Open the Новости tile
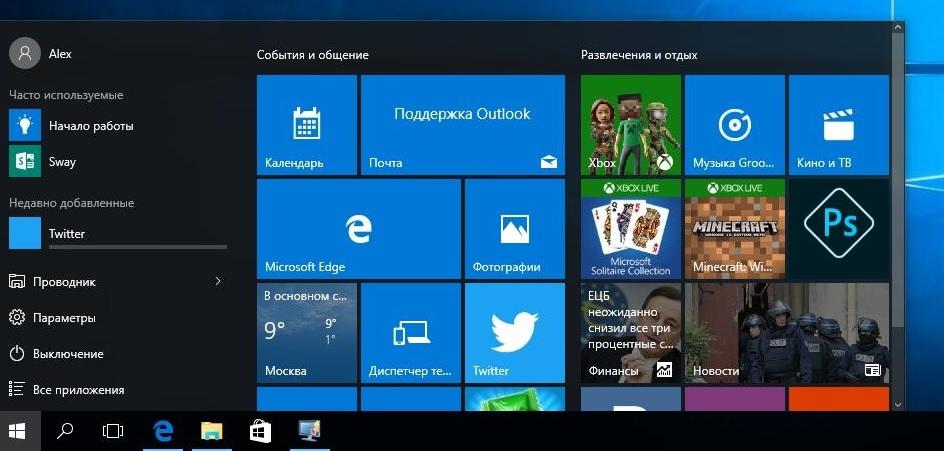The image size is (944, 451). [x=787, y=333]
